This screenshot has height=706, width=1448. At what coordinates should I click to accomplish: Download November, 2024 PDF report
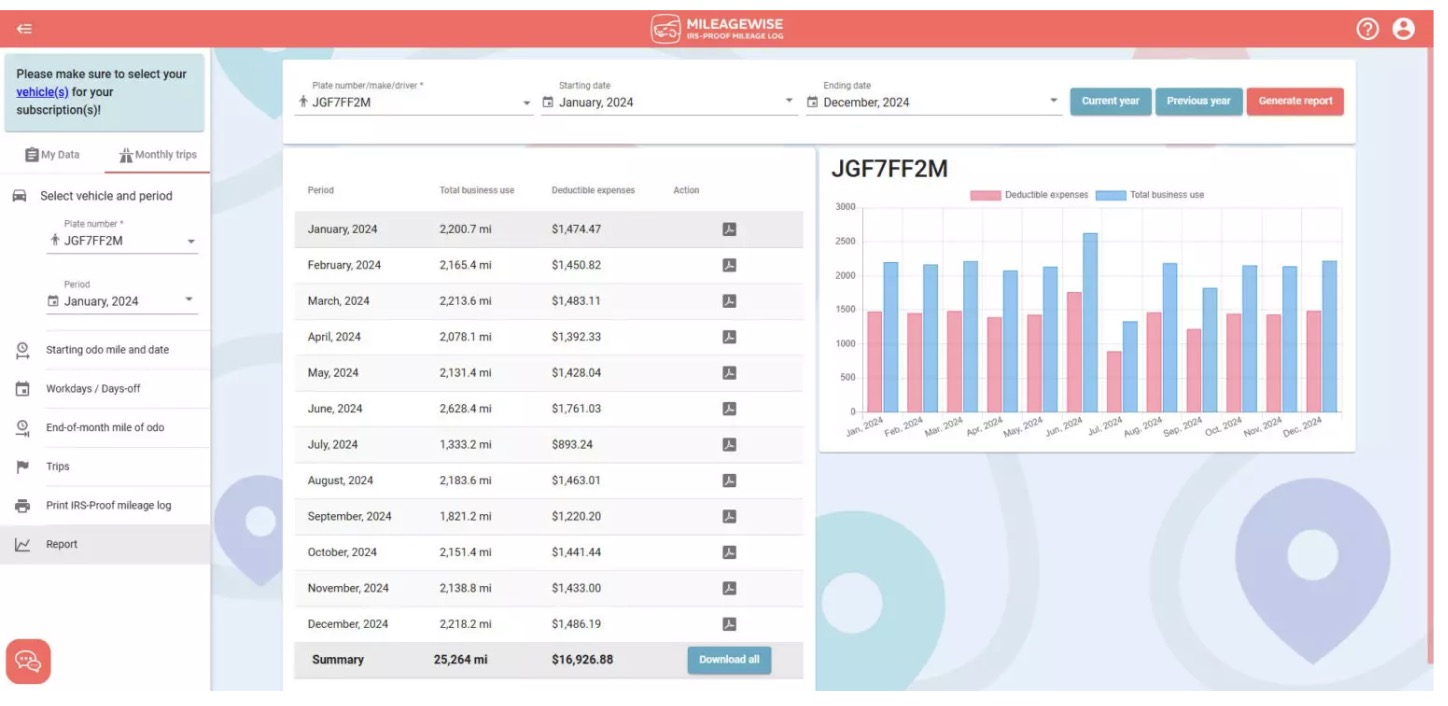(x=729, y=588)
